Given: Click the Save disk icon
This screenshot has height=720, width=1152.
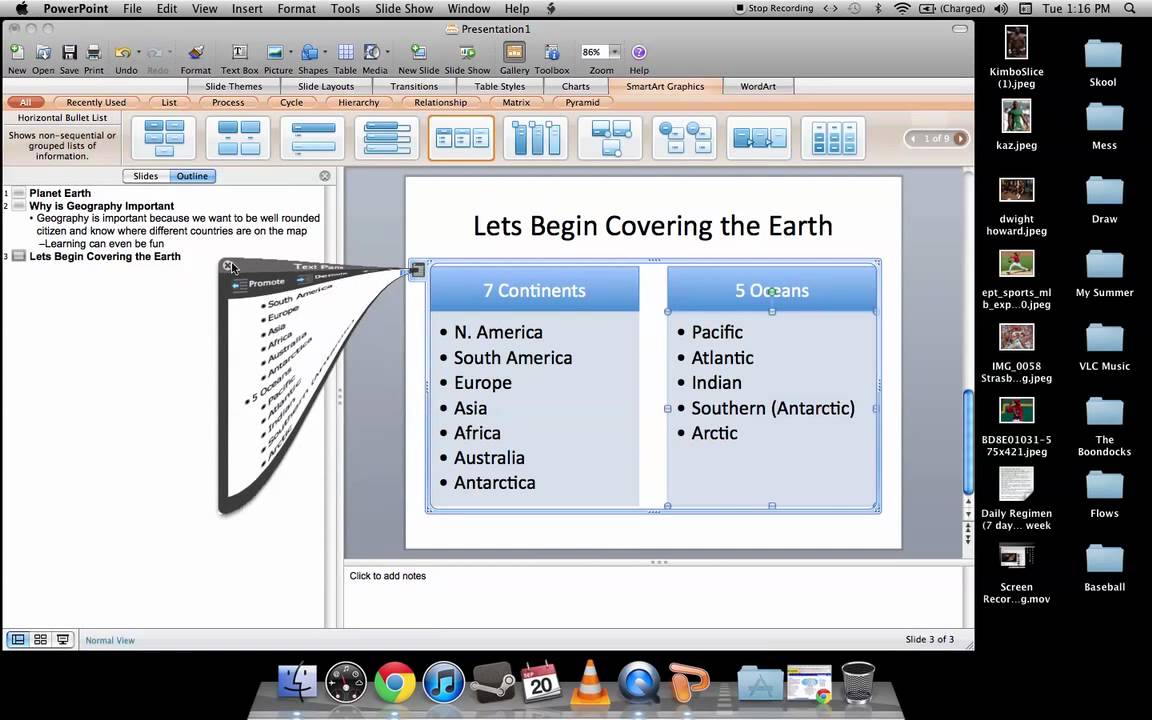Looking at the screenshot, I should click(69, 53).
